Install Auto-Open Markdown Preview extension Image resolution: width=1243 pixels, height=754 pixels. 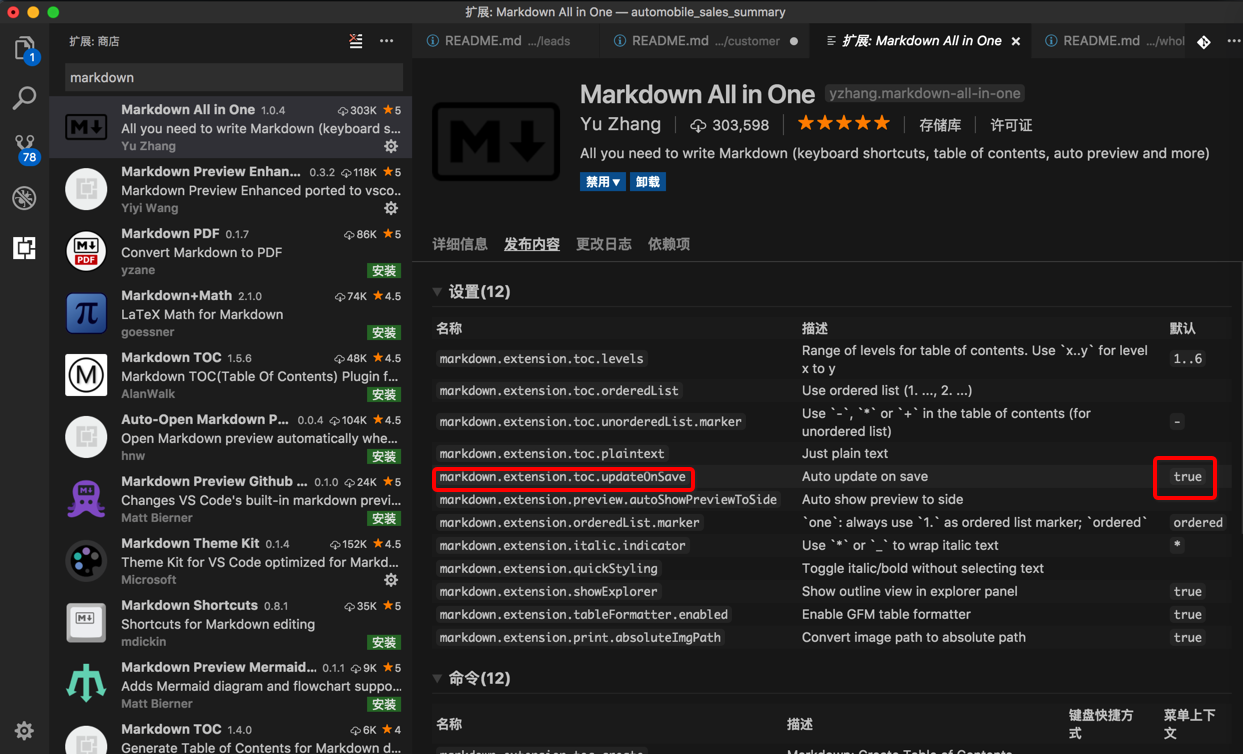(384, 457)
